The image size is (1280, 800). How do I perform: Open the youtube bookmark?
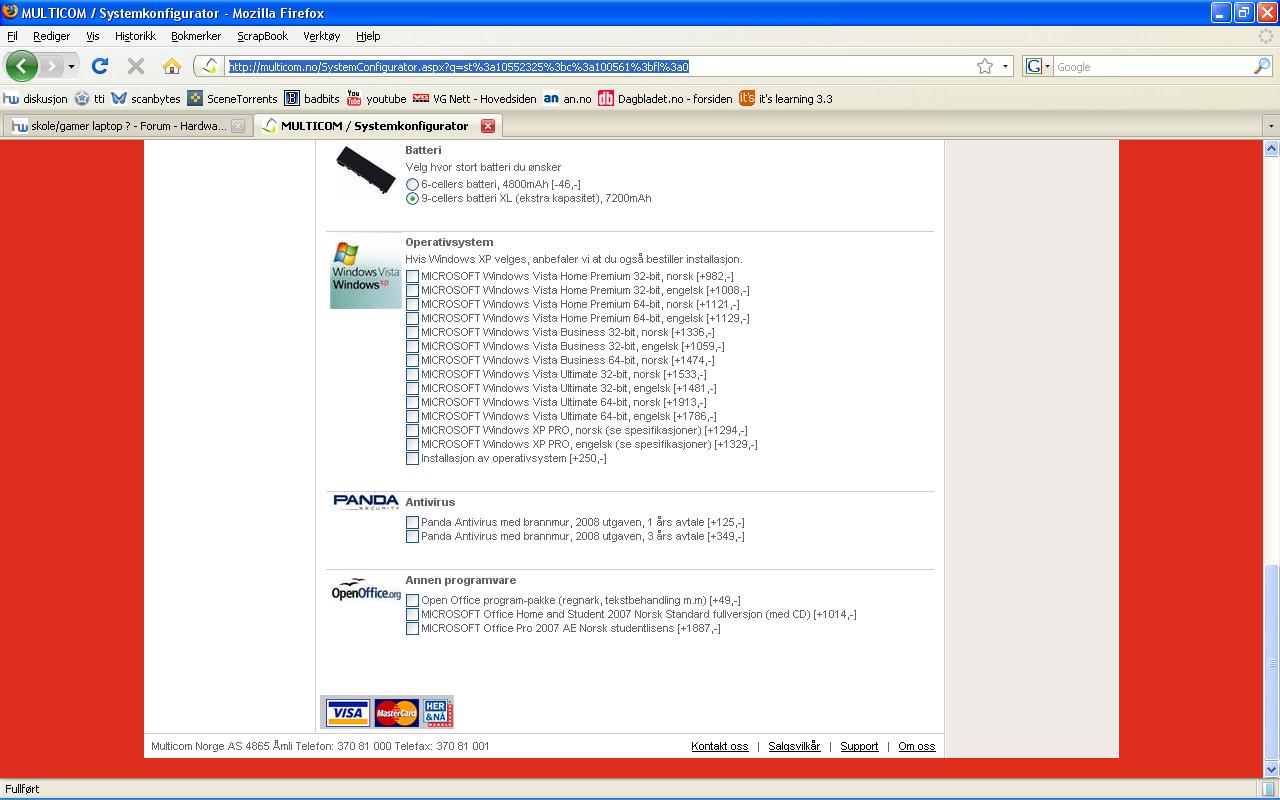click(376, 98)
